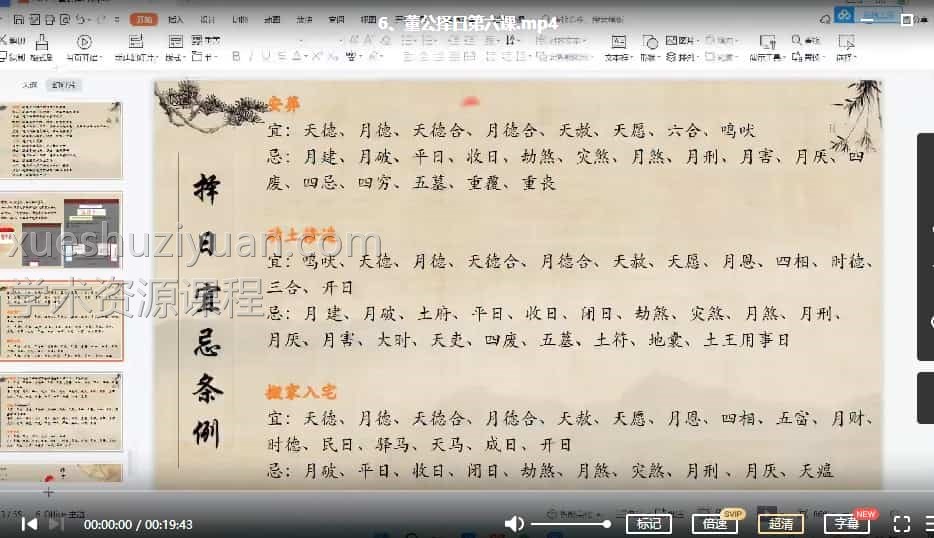Image resolution: width=934 pixels, height=538 pixels.
Task: Switch to the 幻灯片 thumbnail panel tab
Action: click(66, 86)
